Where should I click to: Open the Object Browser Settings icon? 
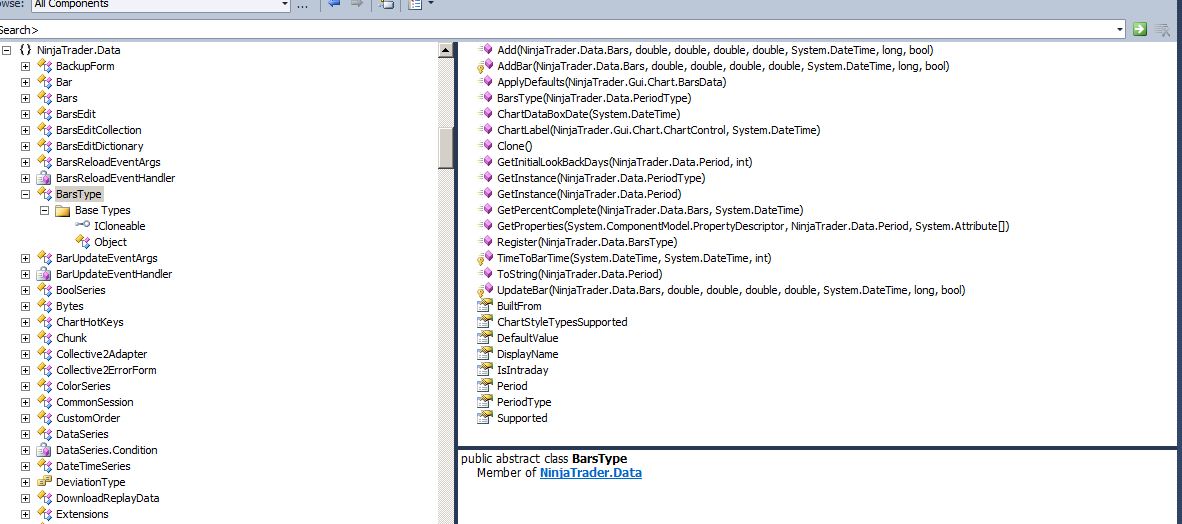point(415,5)
